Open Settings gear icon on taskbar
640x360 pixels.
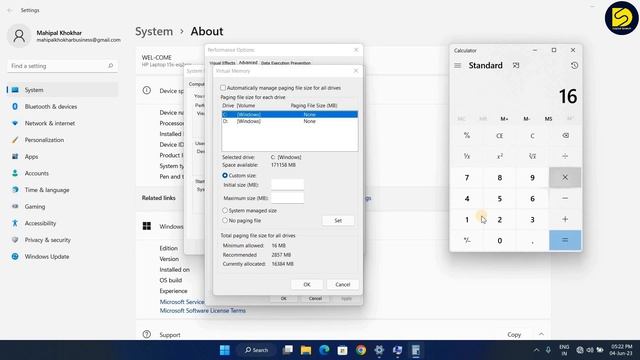coord(379,350)
